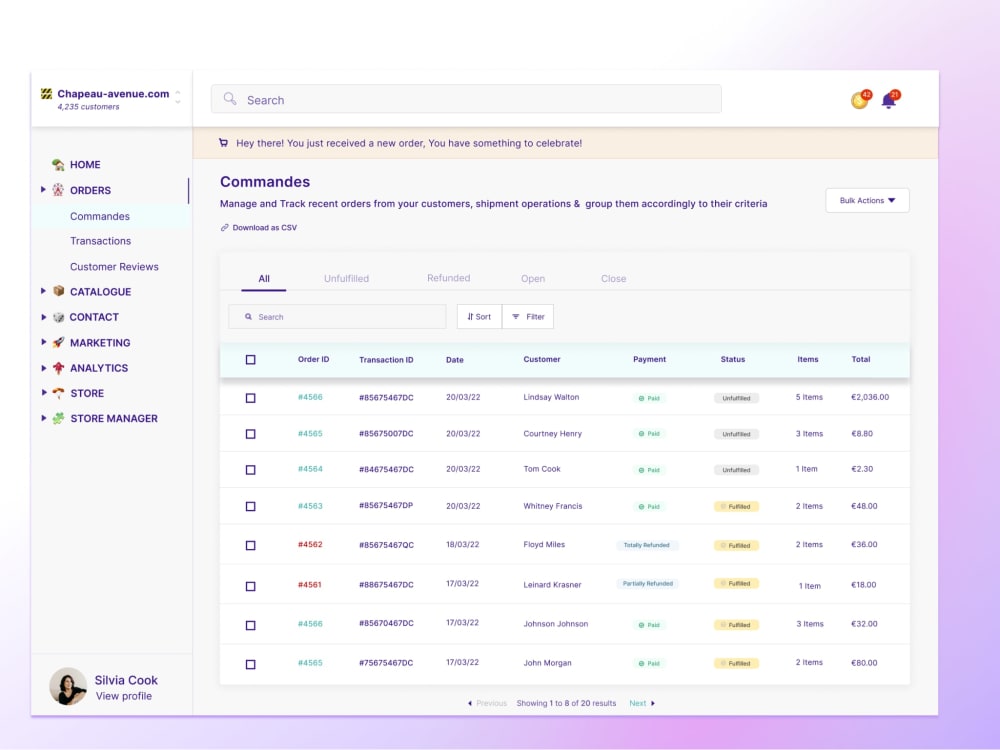Click the Previous page arrow icon

pos(470,703)
